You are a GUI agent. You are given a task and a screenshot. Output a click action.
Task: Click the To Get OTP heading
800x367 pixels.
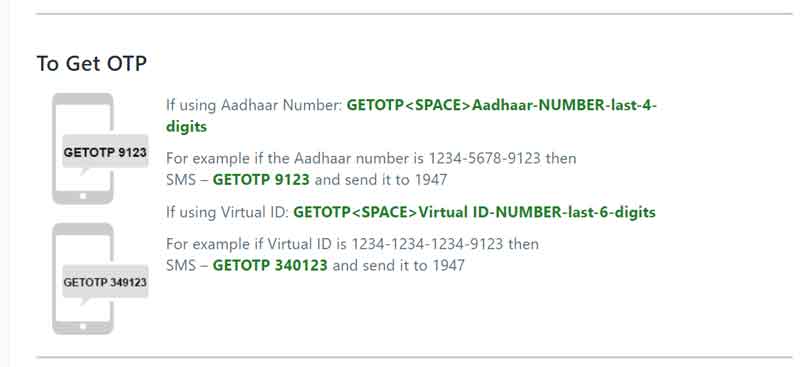tap(92, 64)
